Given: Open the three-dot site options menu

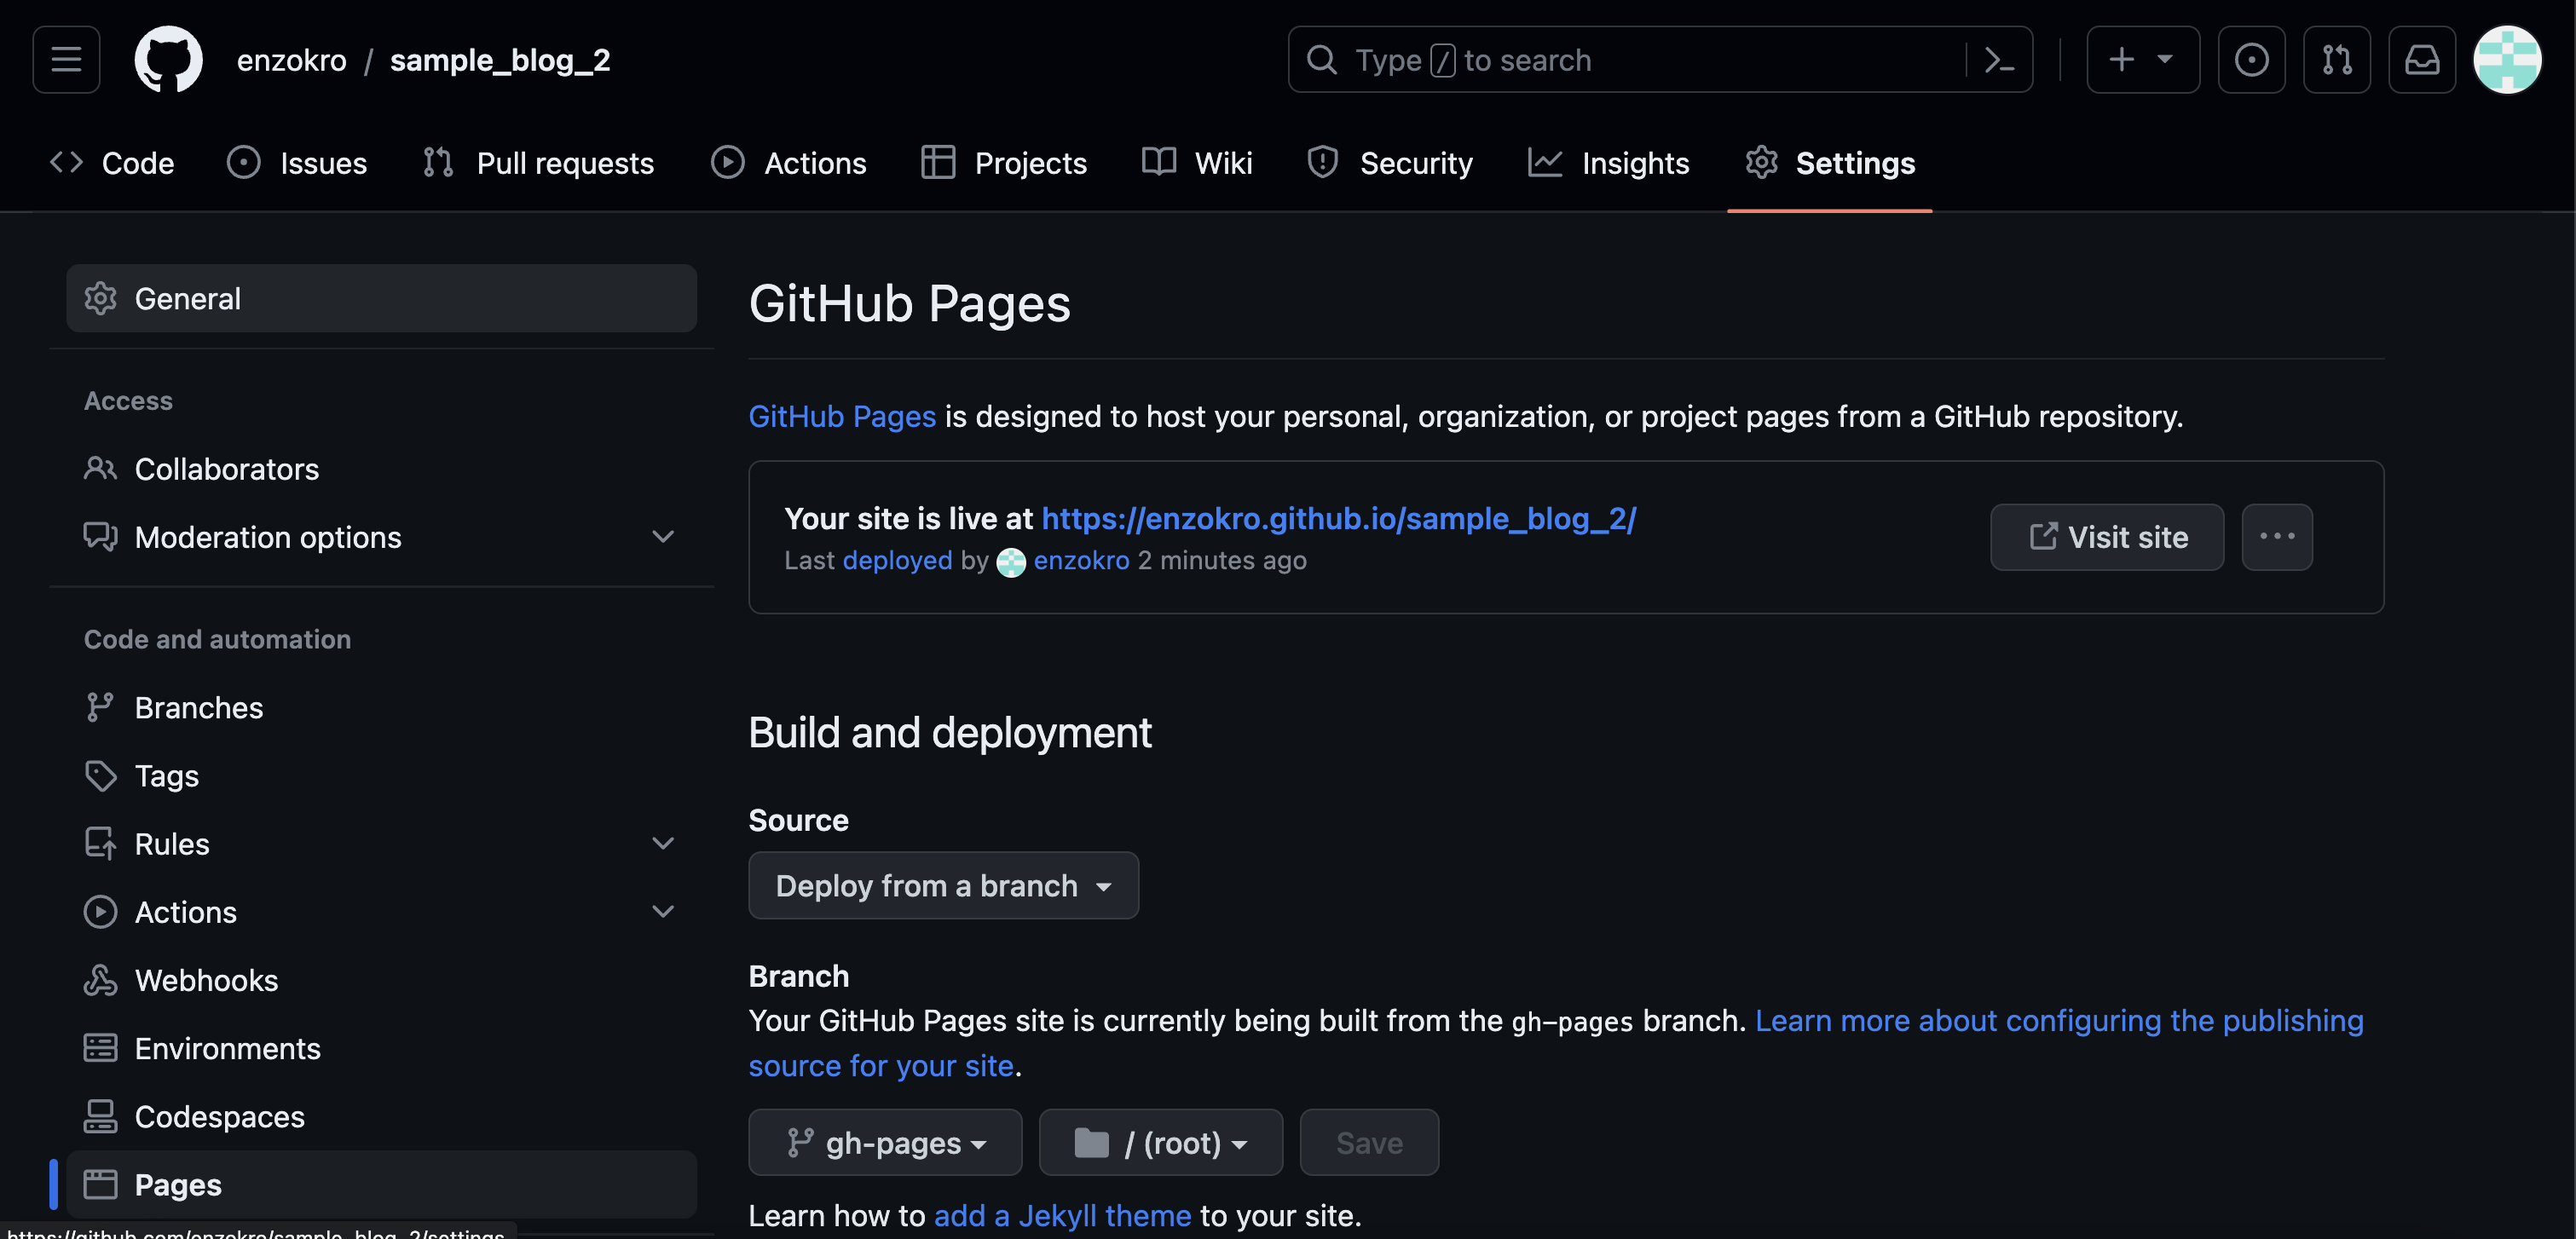Looking at the screenshot, I should pyautogui.click(x=2277, y=537).
